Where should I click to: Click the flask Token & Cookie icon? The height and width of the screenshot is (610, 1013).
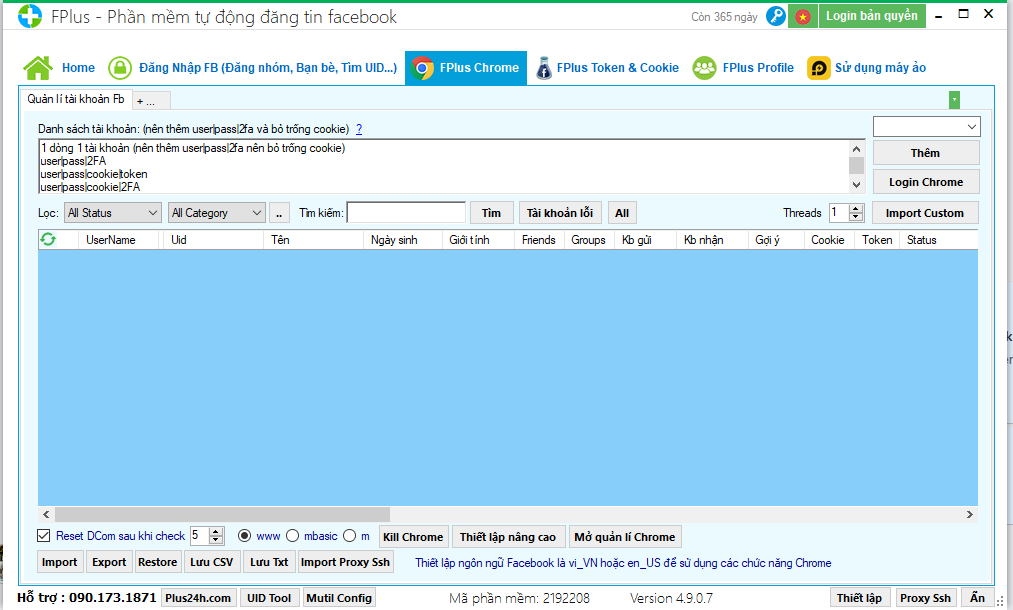tap(544, 68)
